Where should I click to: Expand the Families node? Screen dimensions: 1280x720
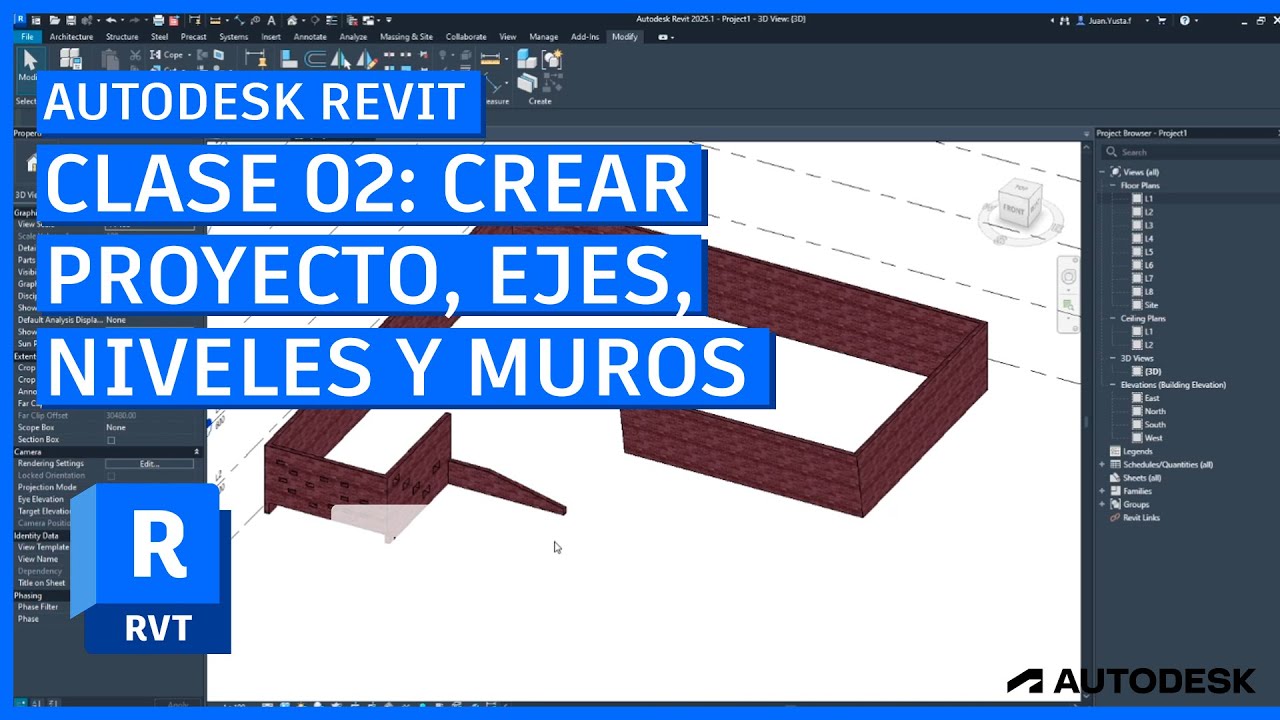pyautogui.click(x=1103, y=491)
